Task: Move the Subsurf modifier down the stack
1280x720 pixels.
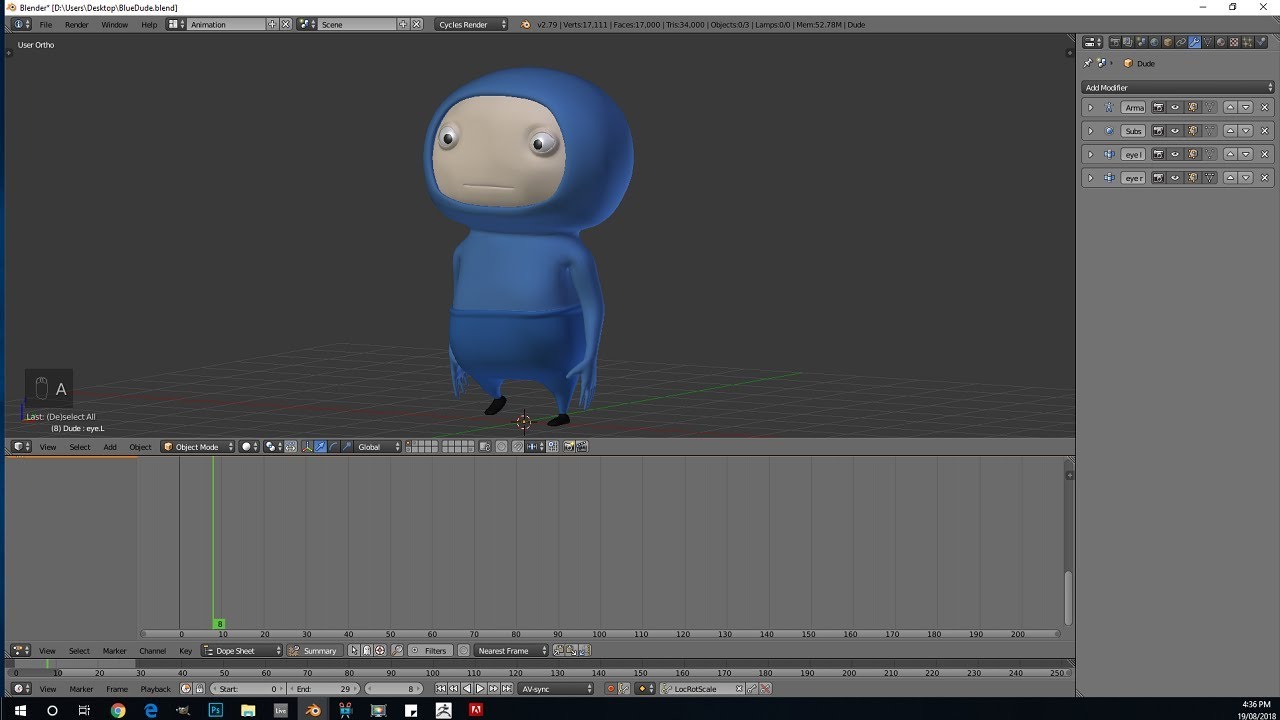Action: click(1246, 131)
